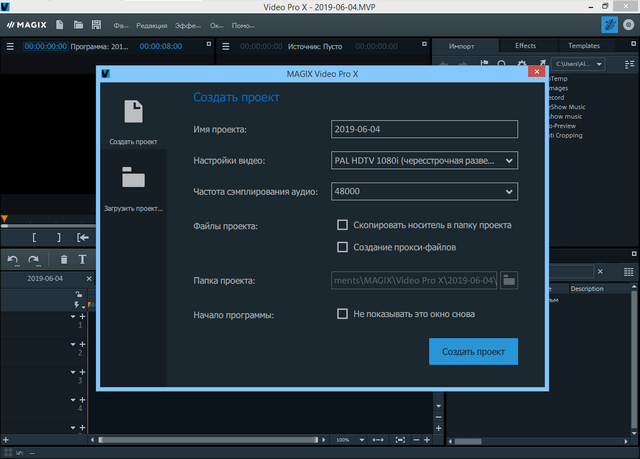
Task: Click the orange playhead marker in program monitor
Action: [4, 218]
